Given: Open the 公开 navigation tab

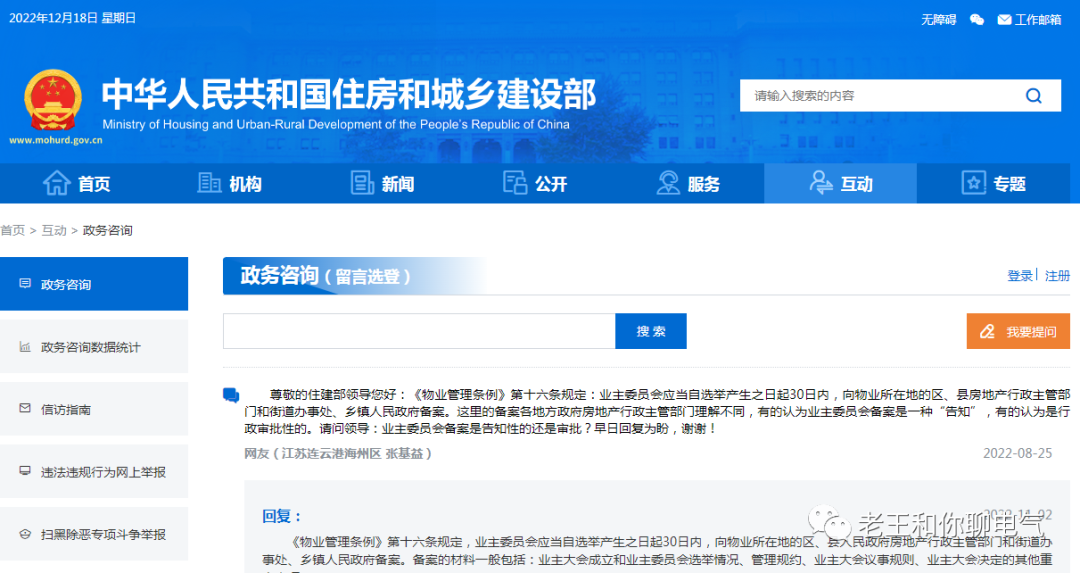Looking at the screenshot, I should point(535,183).
